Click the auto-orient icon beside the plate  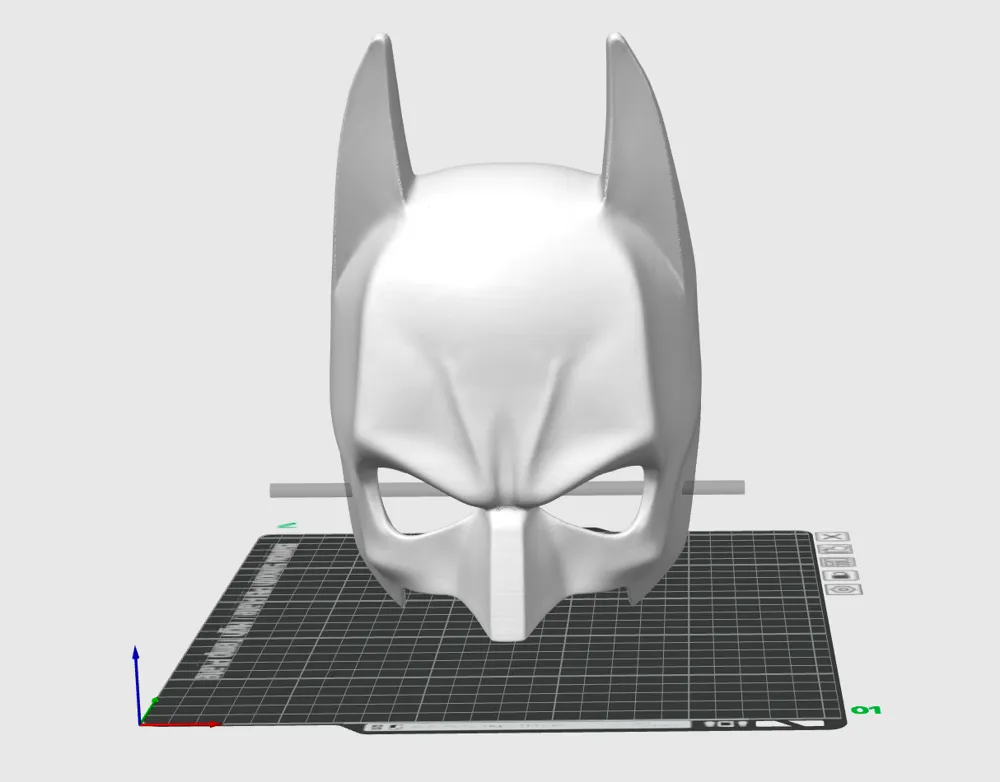tap(835, 549)
